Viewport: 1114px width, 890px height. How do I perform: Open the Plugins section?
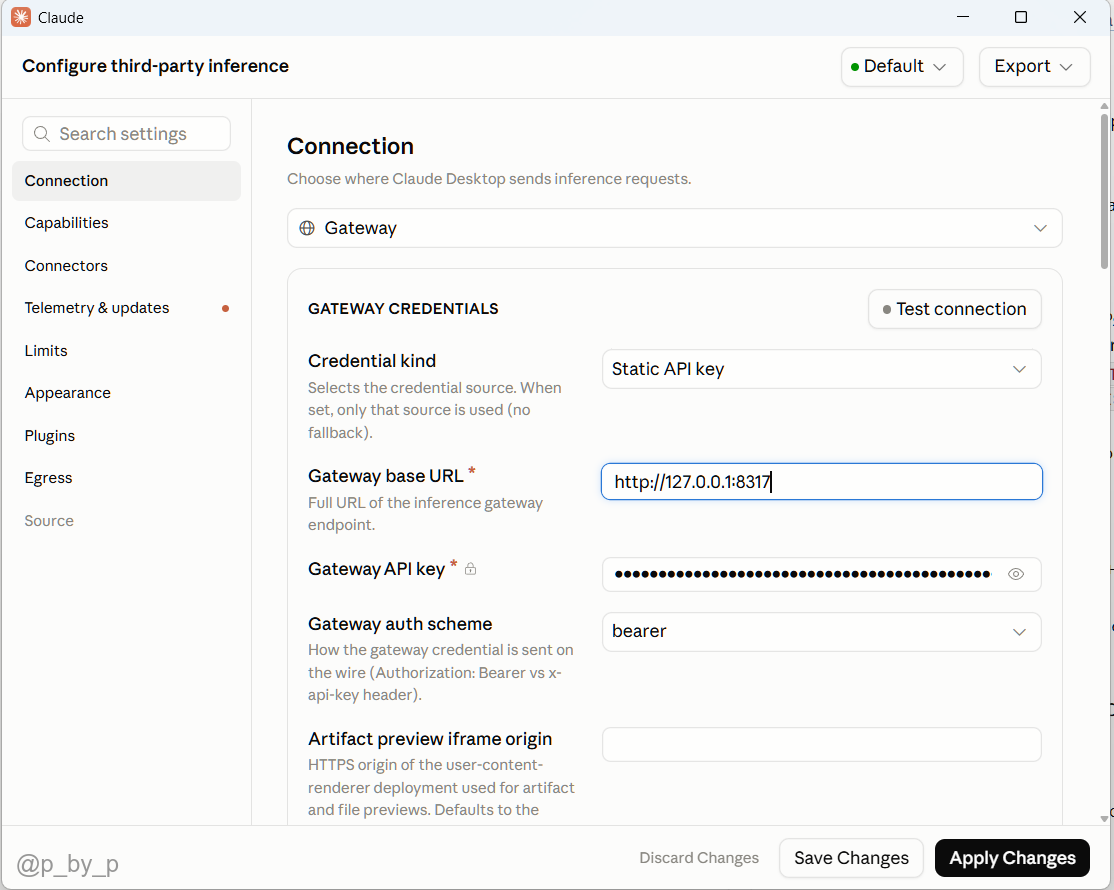(126, 435)
